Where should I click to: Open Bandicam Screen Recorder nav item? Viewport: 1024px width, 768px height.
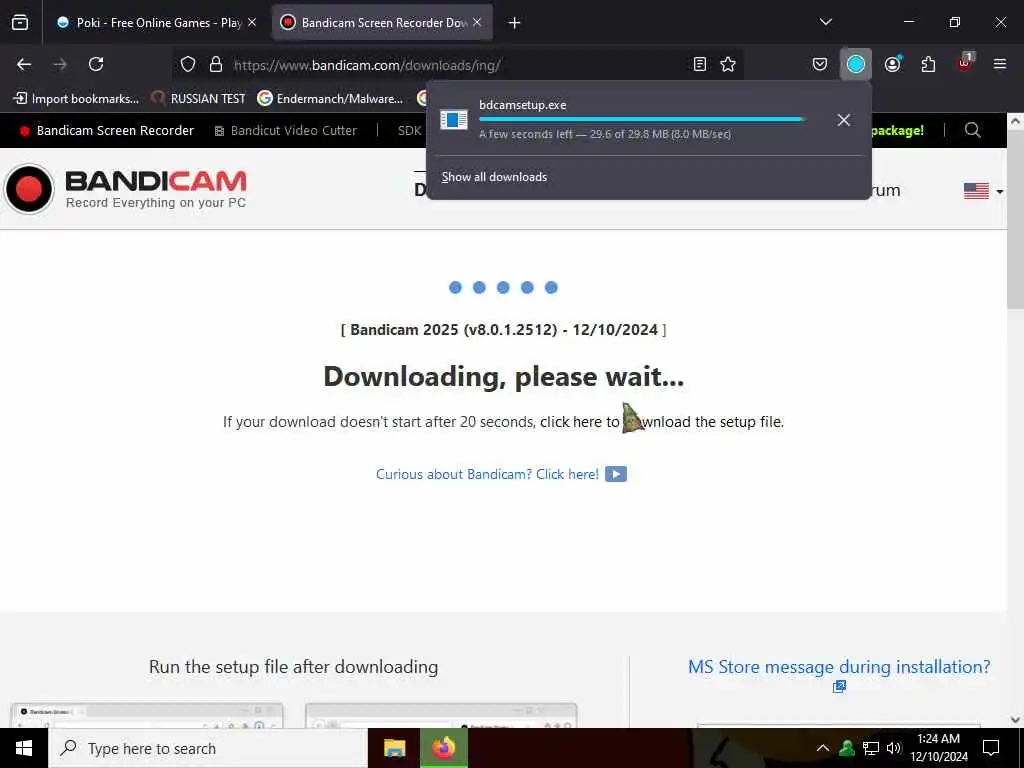pos(107,130)
